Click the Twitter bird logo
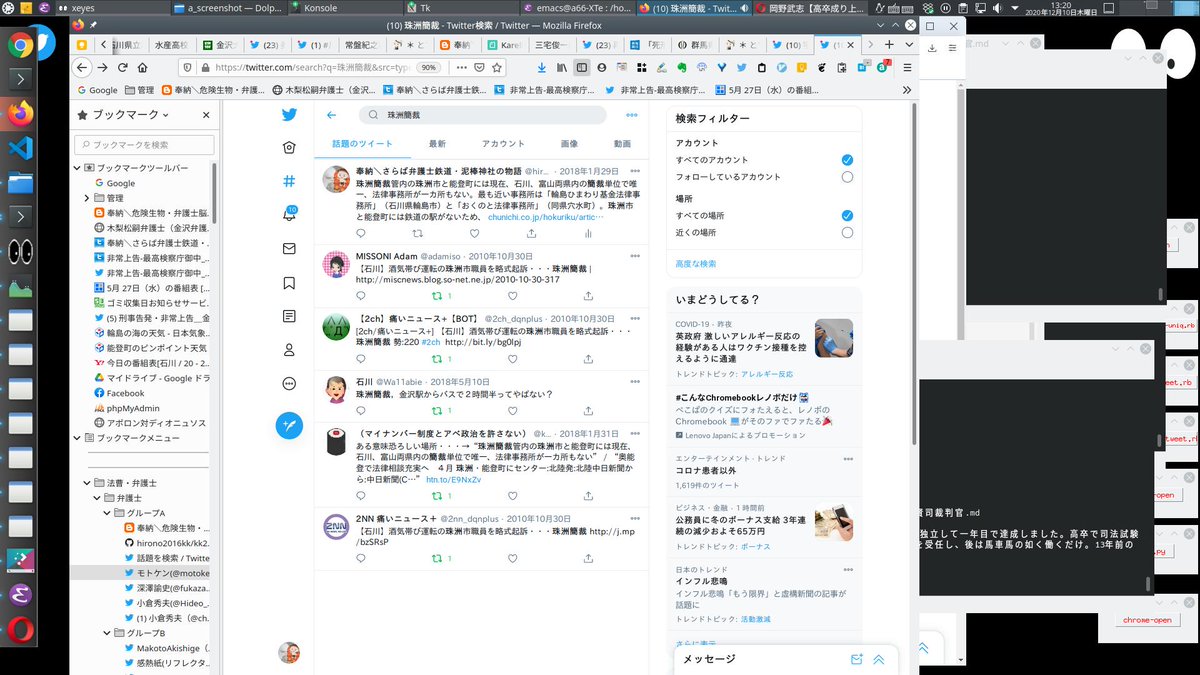 (x=289, y=114)
